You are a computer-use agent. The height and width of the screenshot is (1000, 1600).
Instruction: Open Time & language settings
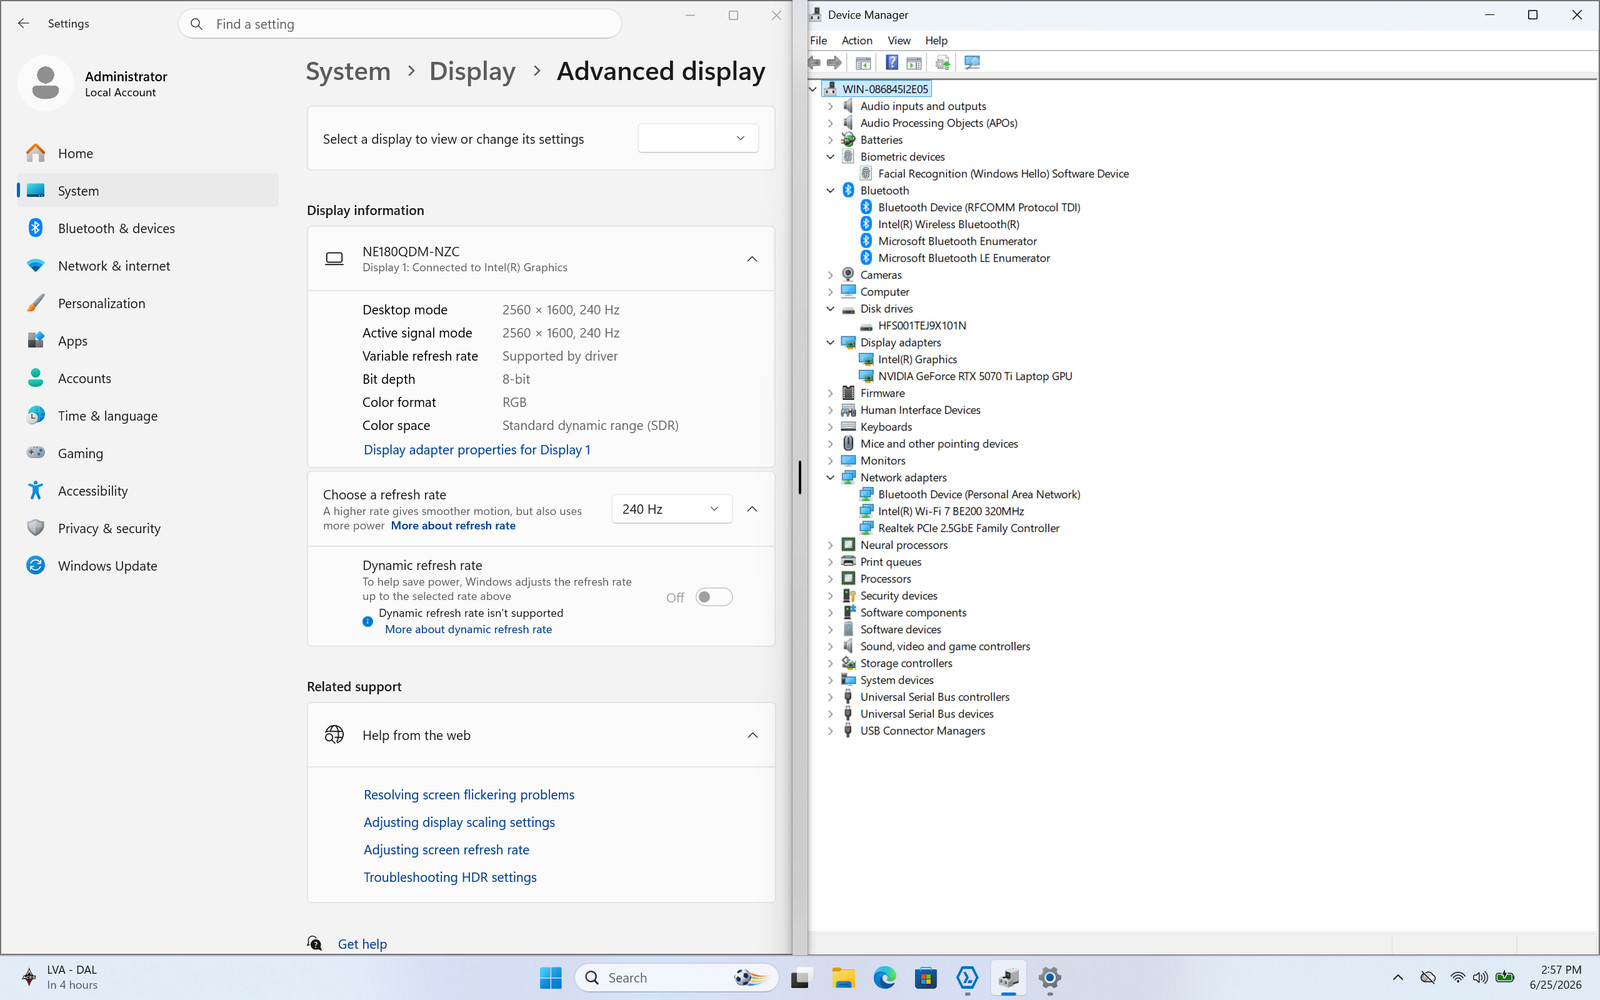tap(148, 416)
